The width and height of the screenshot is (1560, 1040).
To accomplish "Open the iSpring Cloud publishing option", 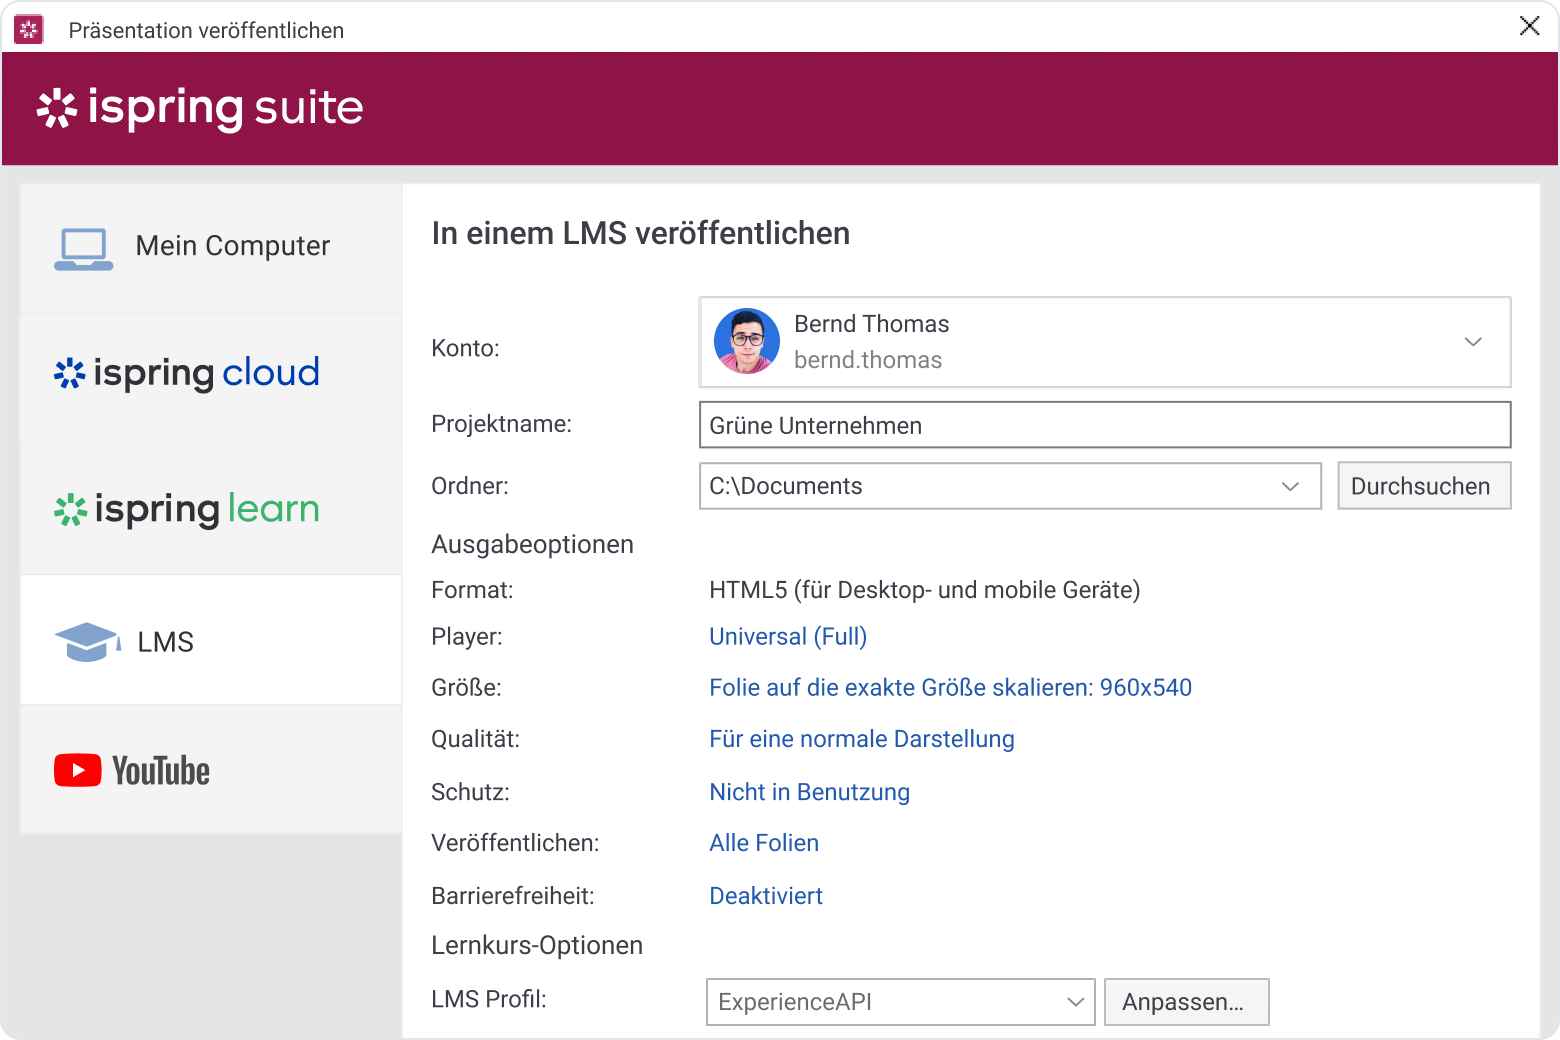I will tap(186, 373).
